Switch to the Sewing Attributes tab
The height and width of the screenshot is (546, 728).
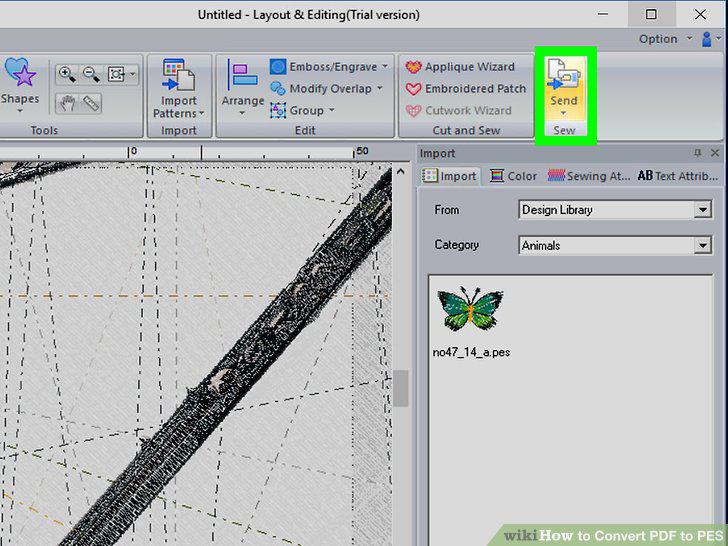pos(588,176)
